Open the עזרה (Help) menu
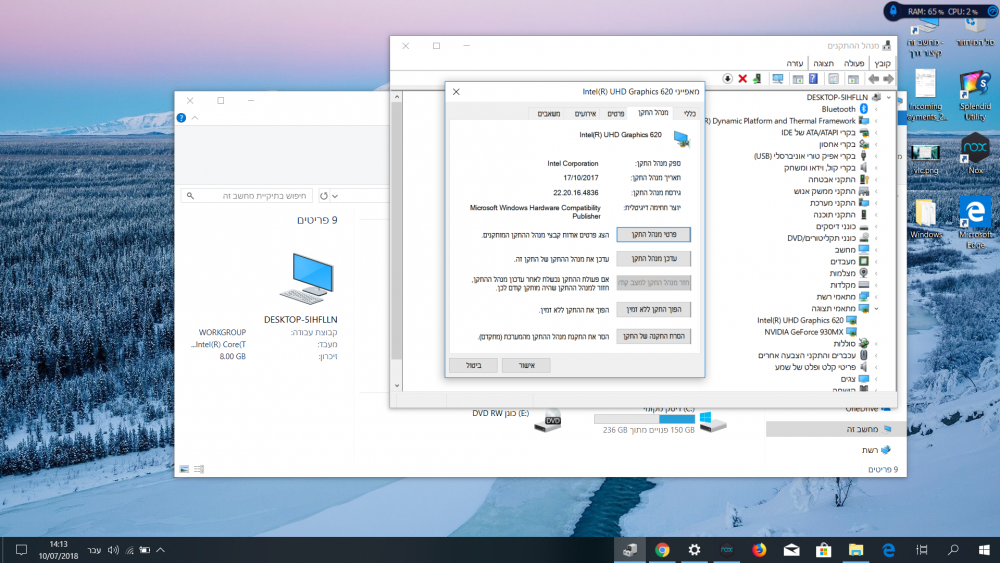Viewport: 1000px width, 563px height. (x=795, y=63)
